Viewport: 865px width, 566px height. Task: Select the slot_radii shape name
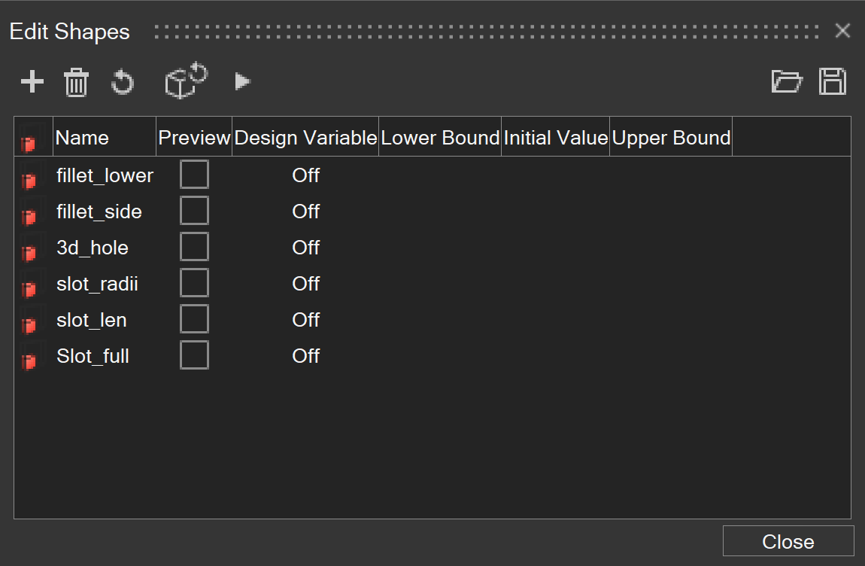97,284
